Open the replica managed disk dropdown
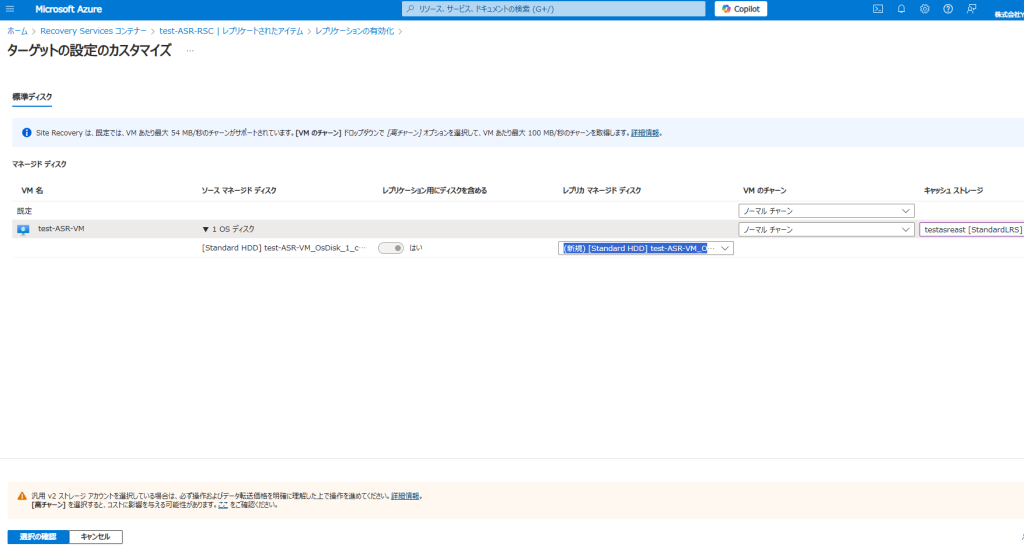The height and width of the screenshot is (547, 1024). [x=646, y=248]
